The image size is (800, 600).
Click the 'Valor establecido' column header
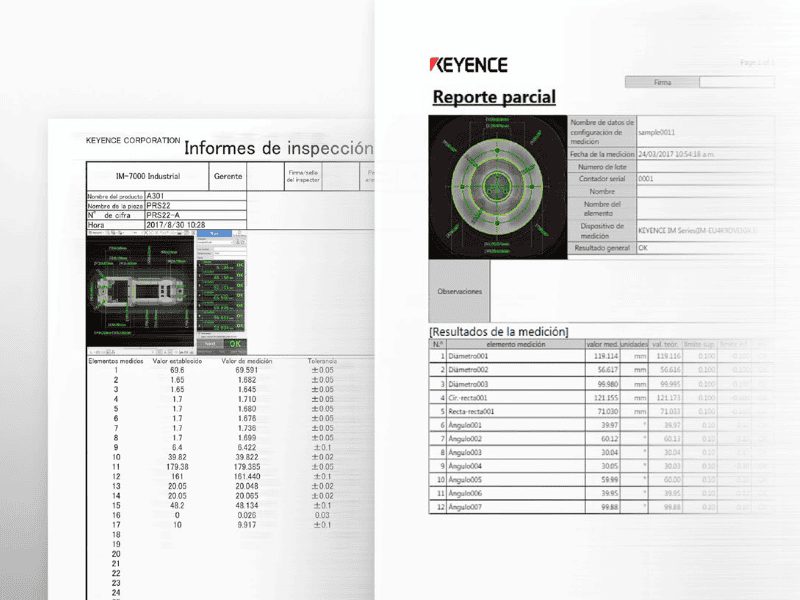point(177,361)
